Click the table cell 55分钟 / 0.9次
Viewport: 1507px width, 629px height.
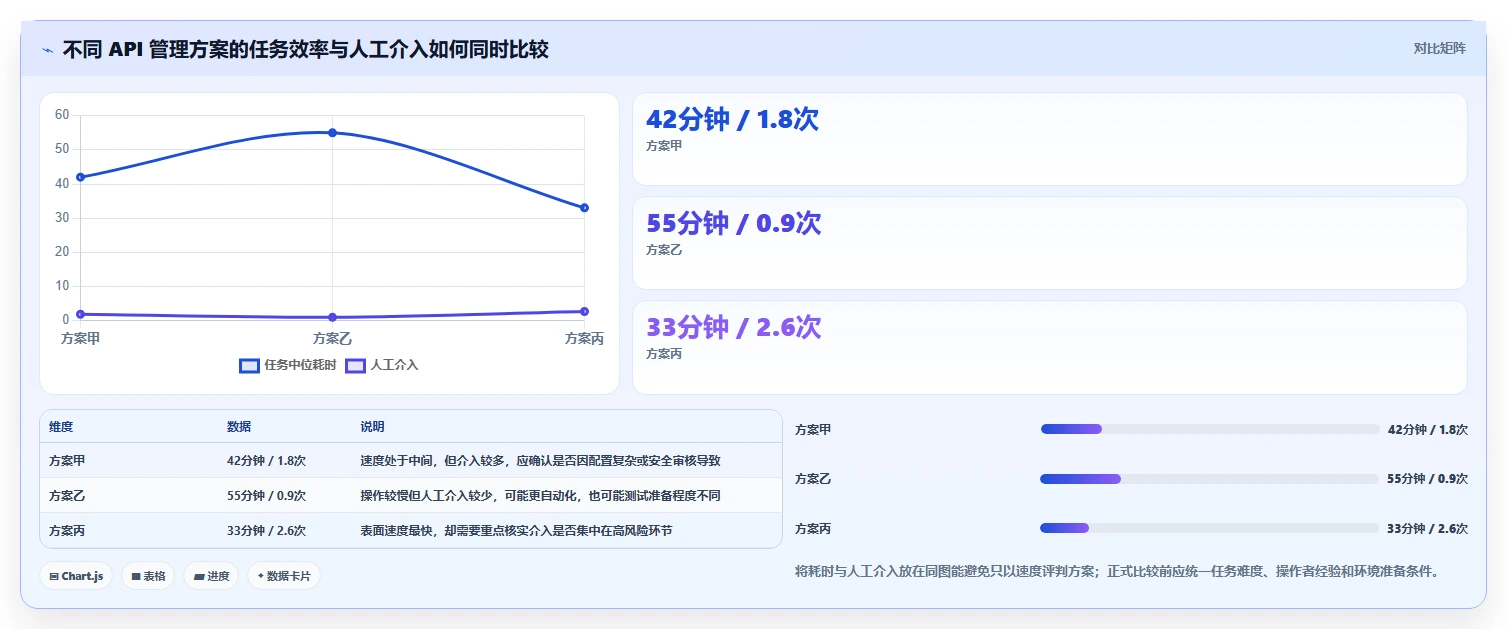(266, 496)
